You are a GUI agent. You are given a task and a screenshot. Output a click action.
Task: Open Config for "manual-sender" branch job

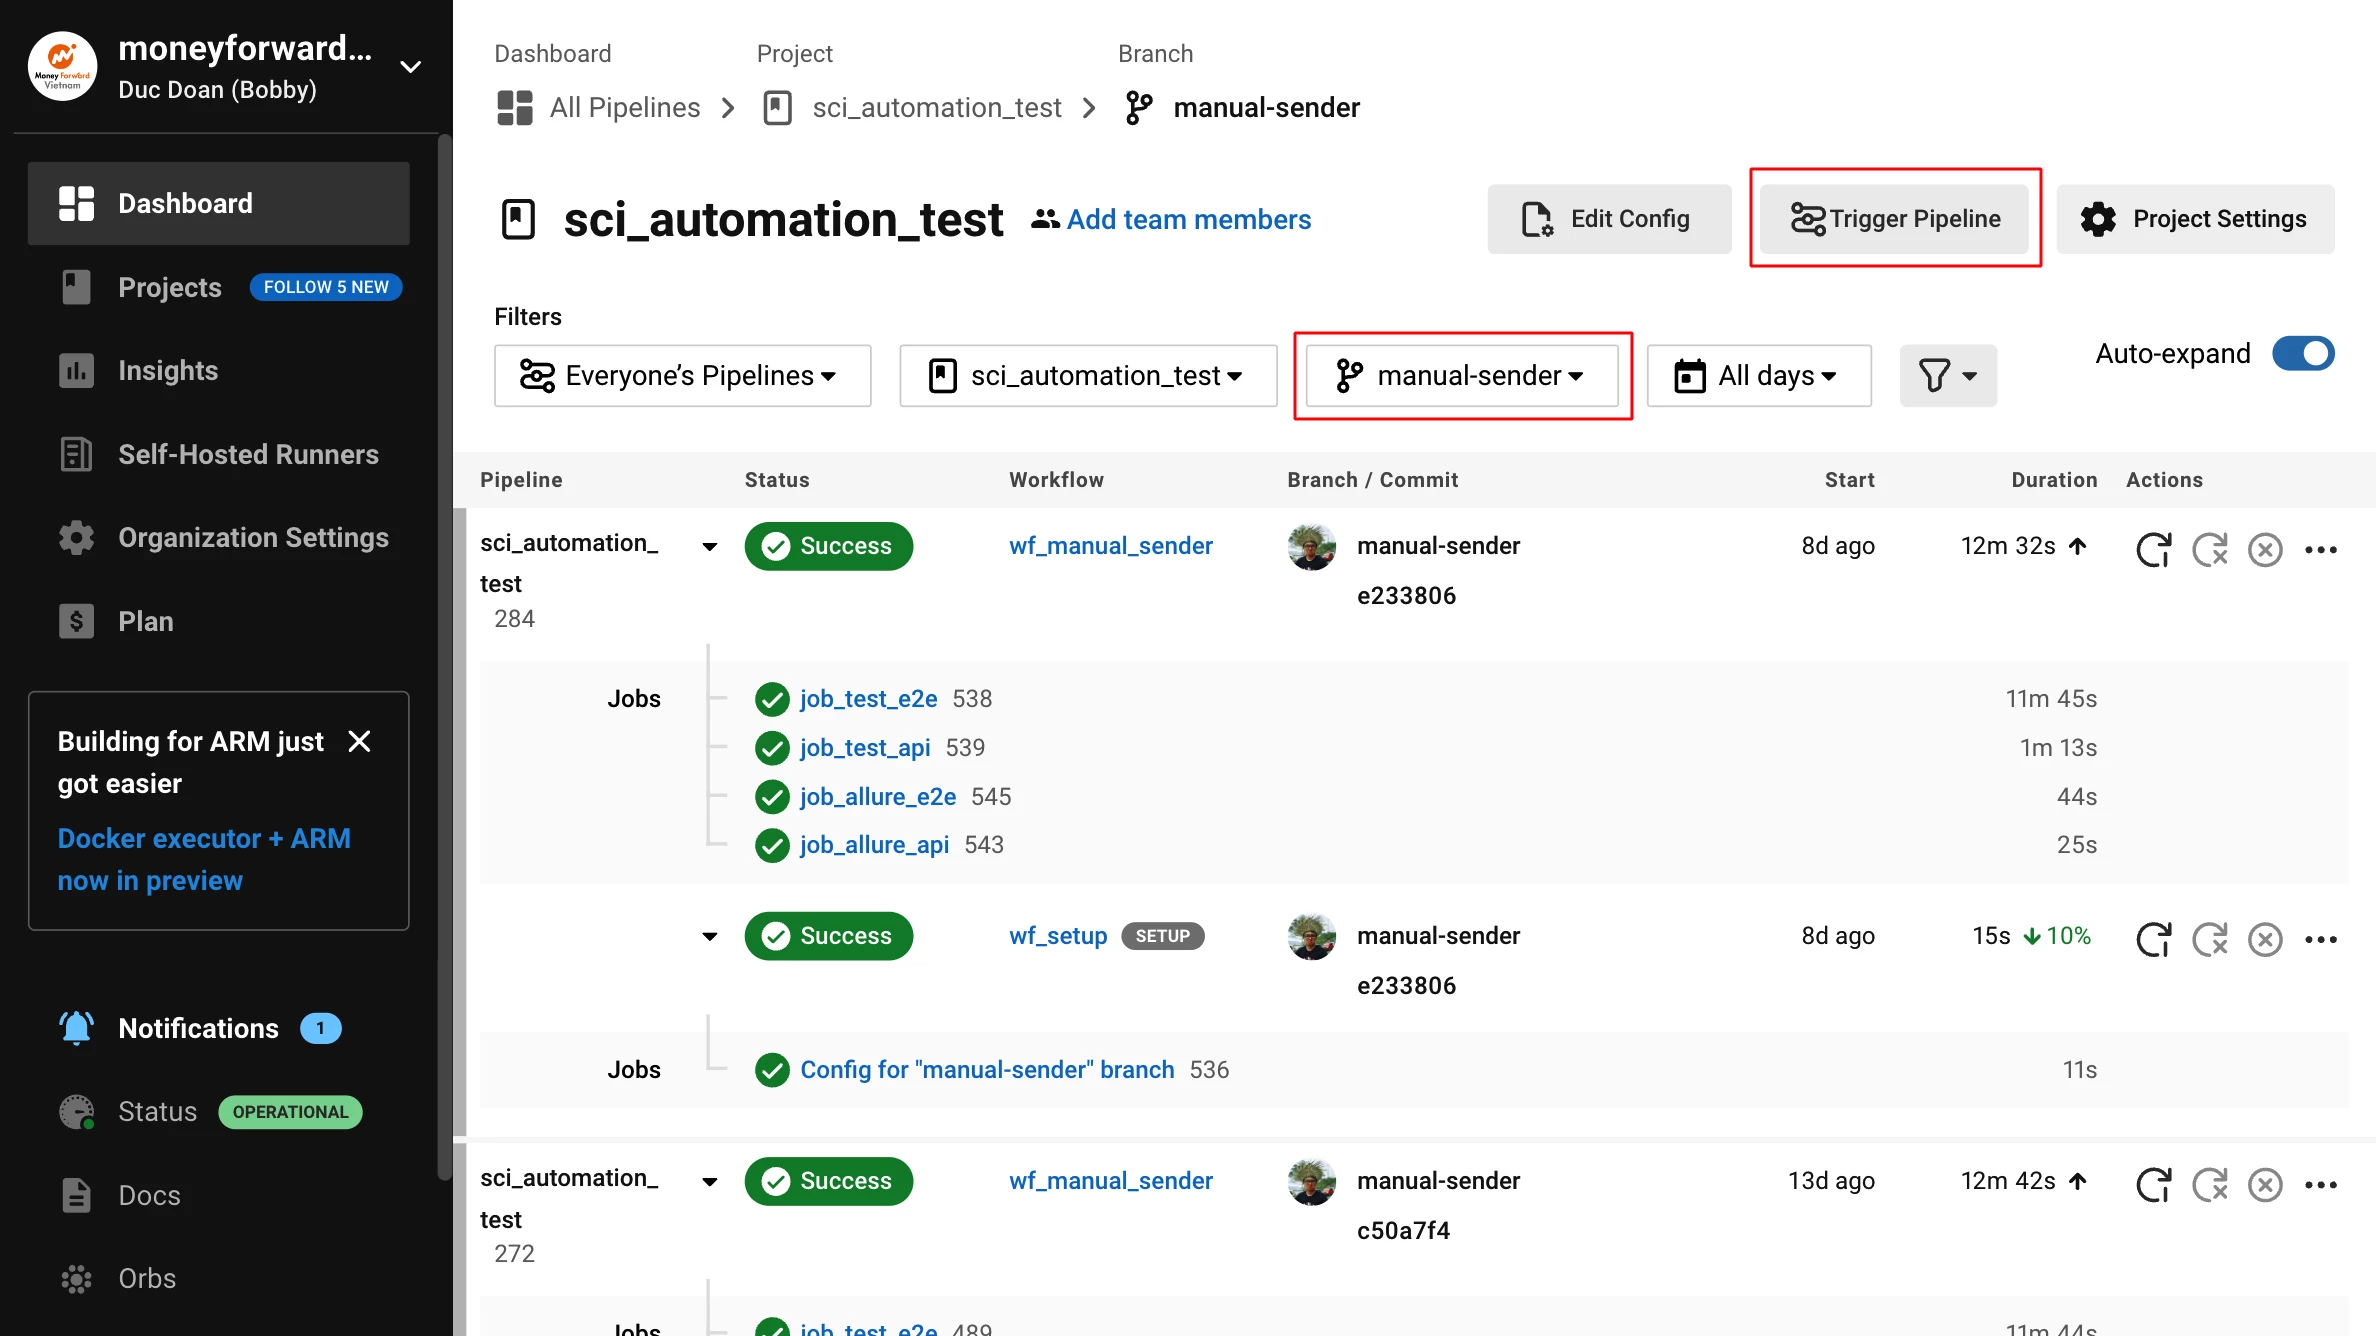[x=987, y=1069]
